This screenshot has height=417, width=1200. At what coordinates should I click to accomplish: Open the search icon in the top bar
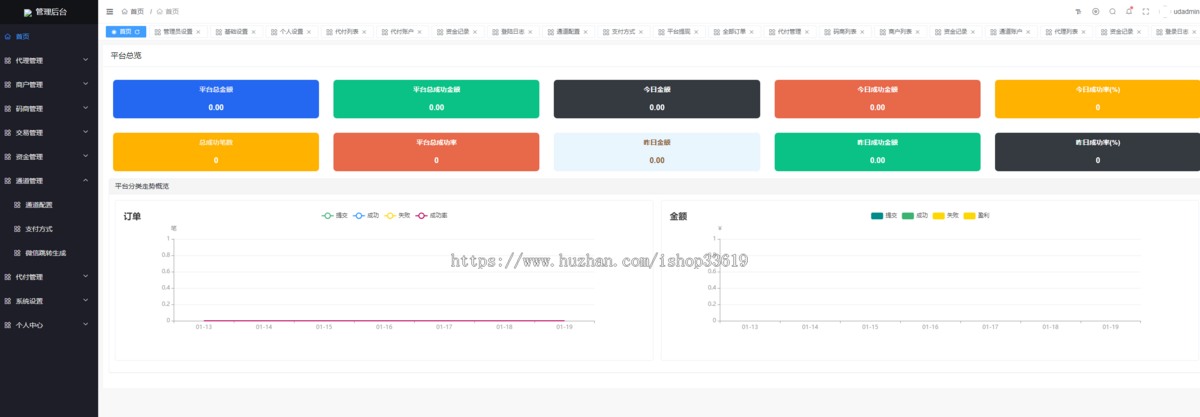pyautogui.click(x=1112, y=11)
